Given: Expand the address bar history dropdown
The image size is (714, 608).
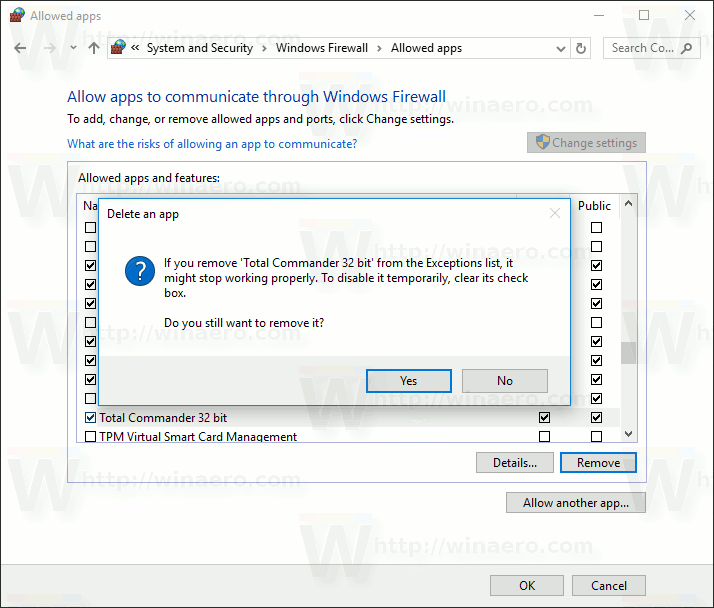Looking at the screenshot, I should click(x=561, y=48).
